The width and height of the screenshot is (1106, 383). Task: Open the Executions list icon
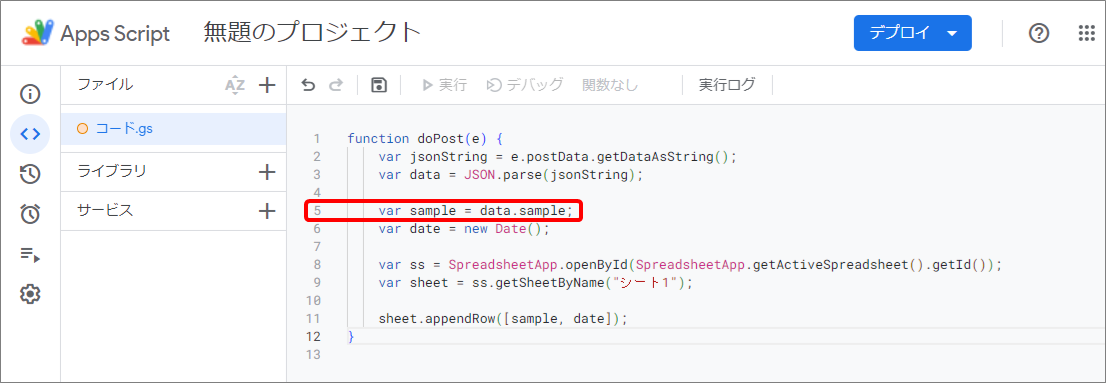[x=30, y=255]
